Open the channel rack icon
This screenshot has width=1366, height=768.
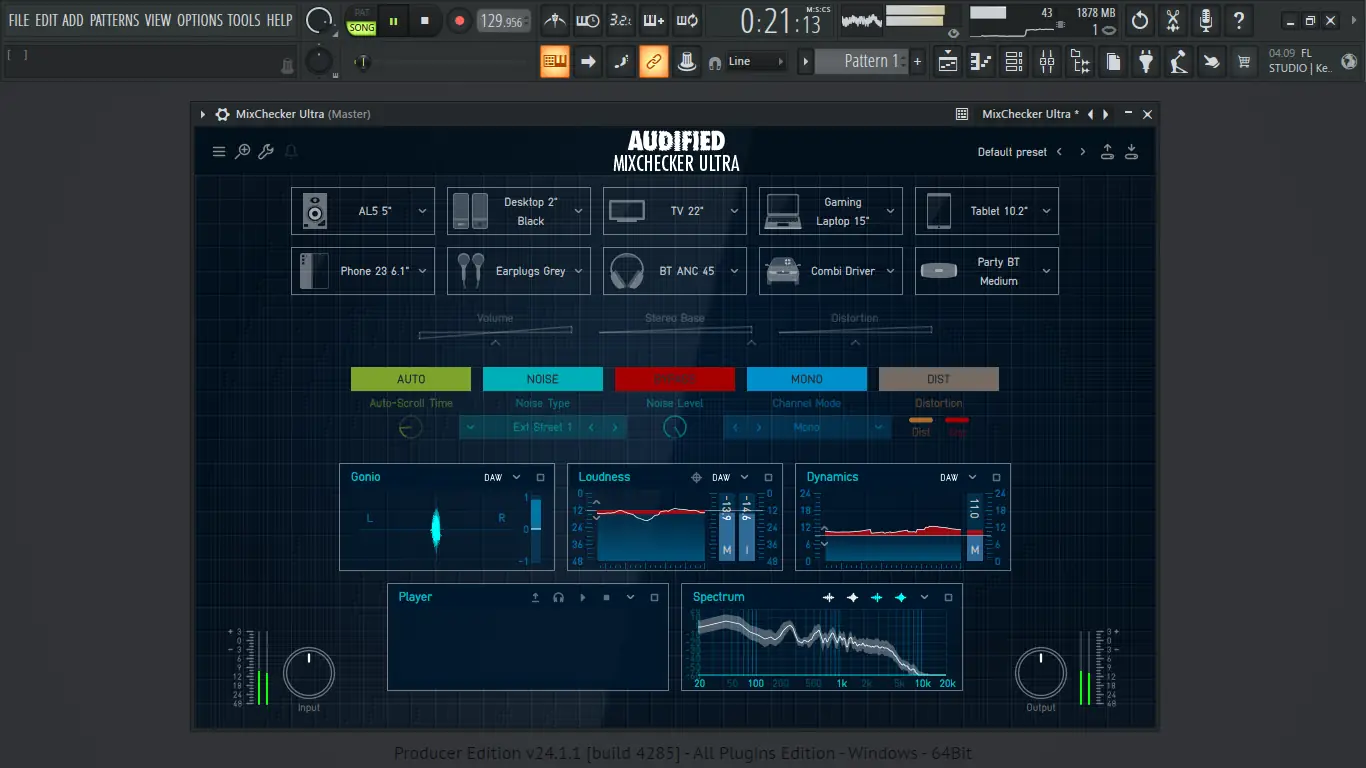point(1014,62)
